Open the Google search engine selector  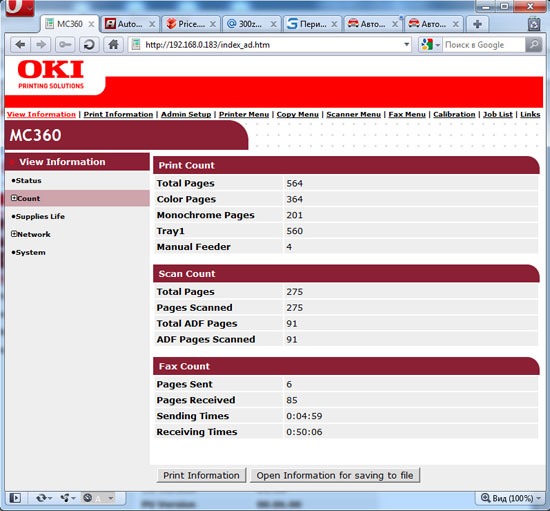pyautogui.click(x=430, y=45)
